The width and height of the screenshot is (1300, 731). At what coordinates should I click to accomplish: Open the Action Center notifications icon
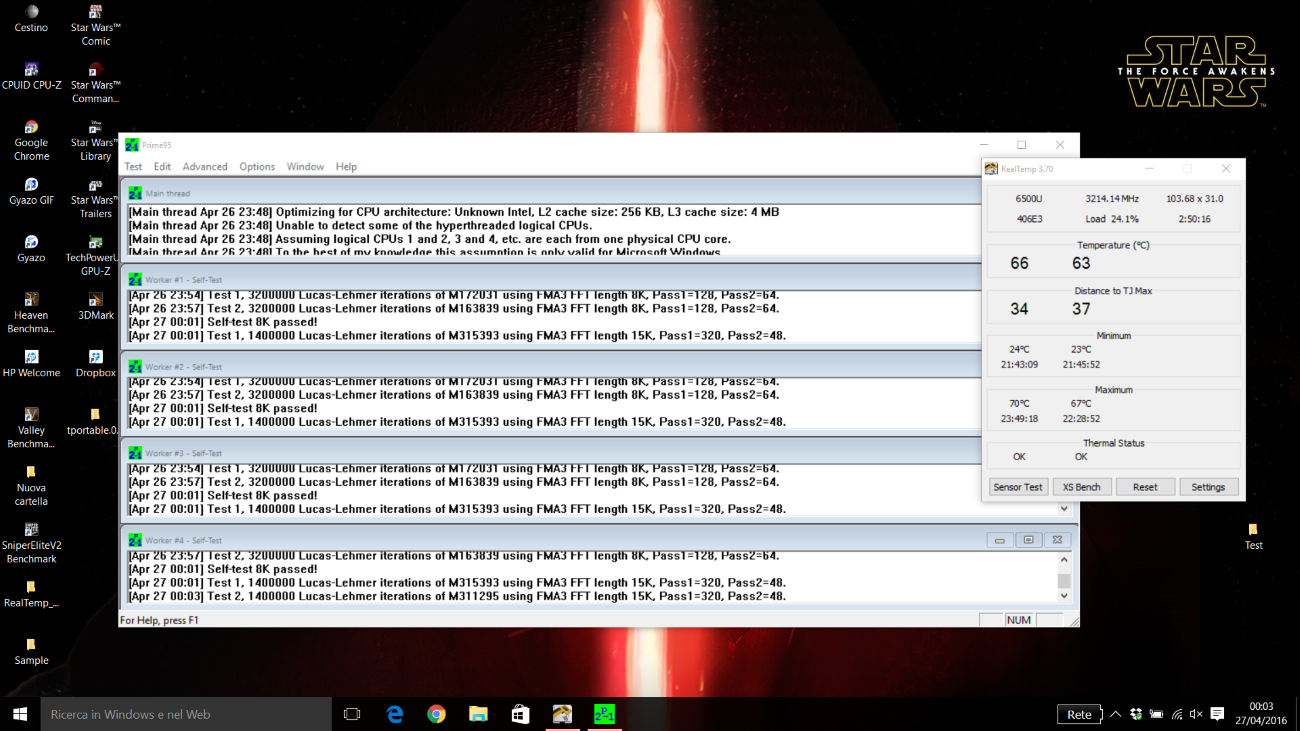click(x=1217, y=714)
